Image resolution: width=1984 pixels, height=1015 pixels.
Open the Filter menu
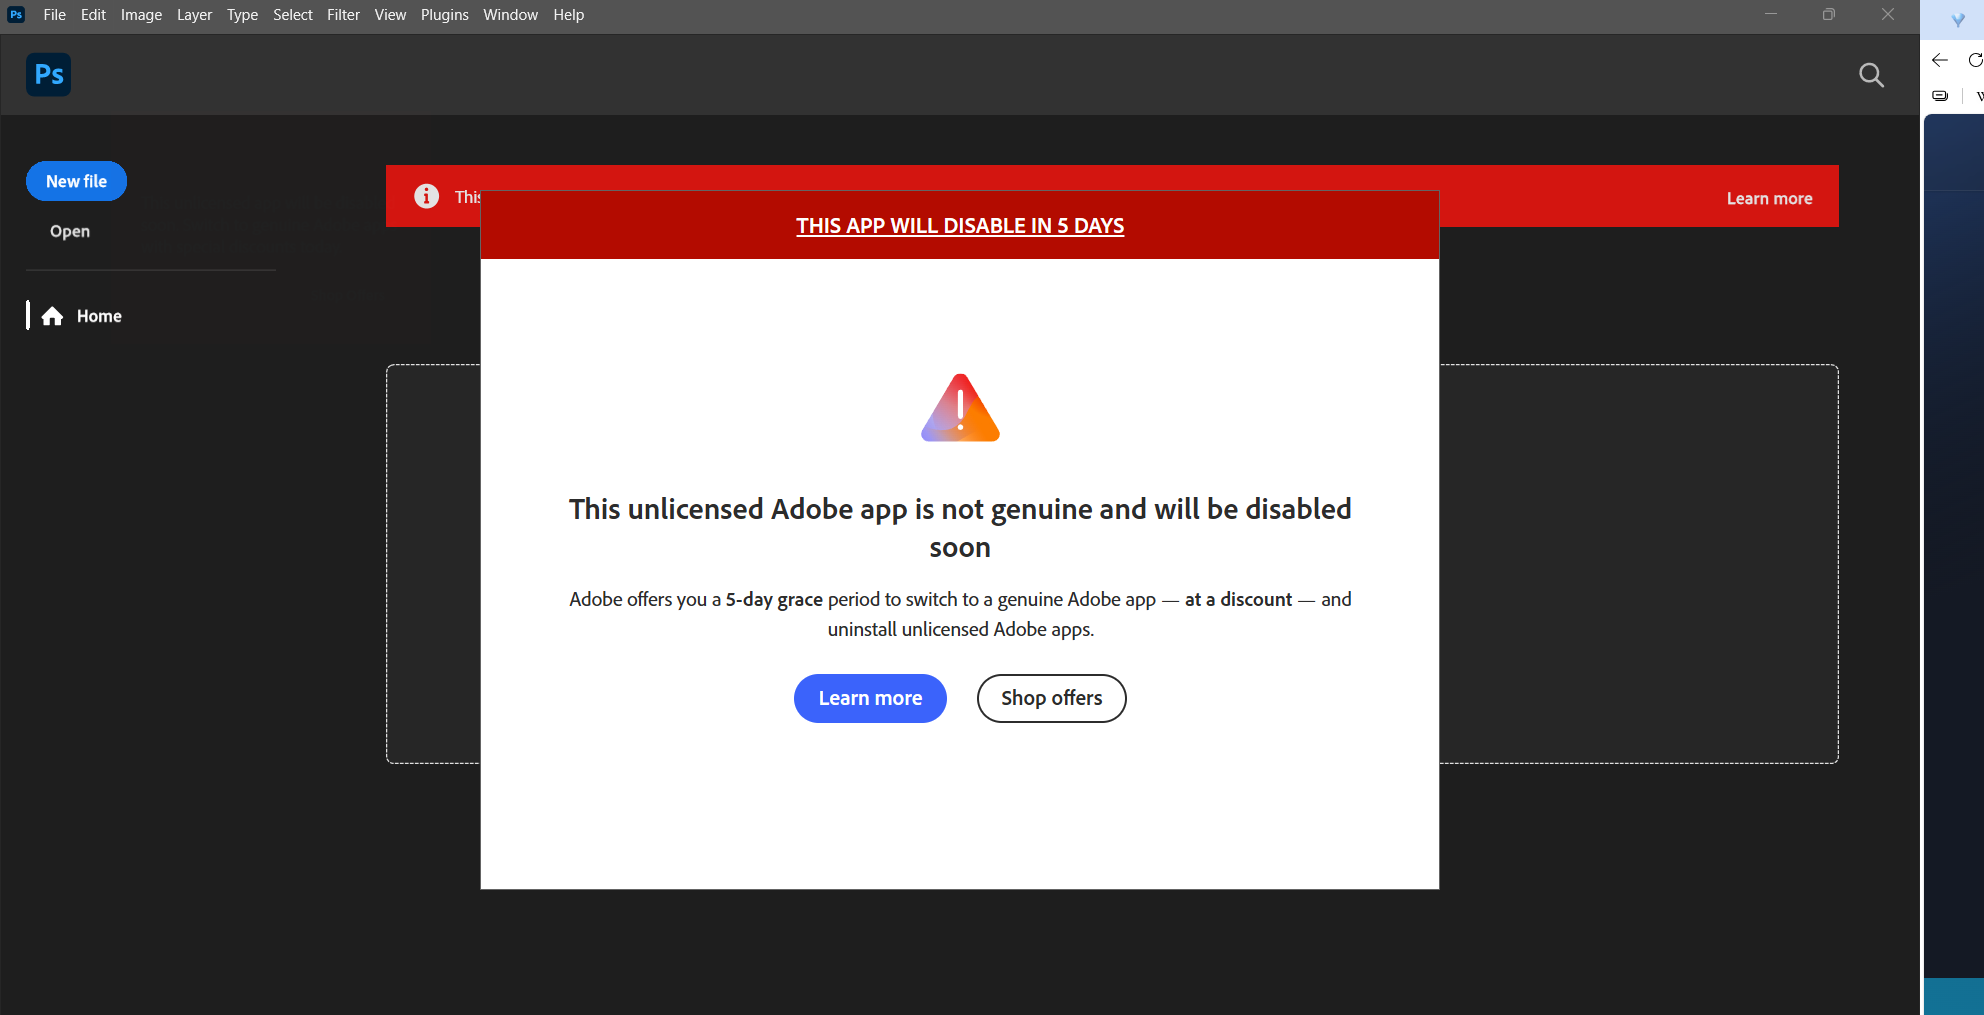coord(343,15)
